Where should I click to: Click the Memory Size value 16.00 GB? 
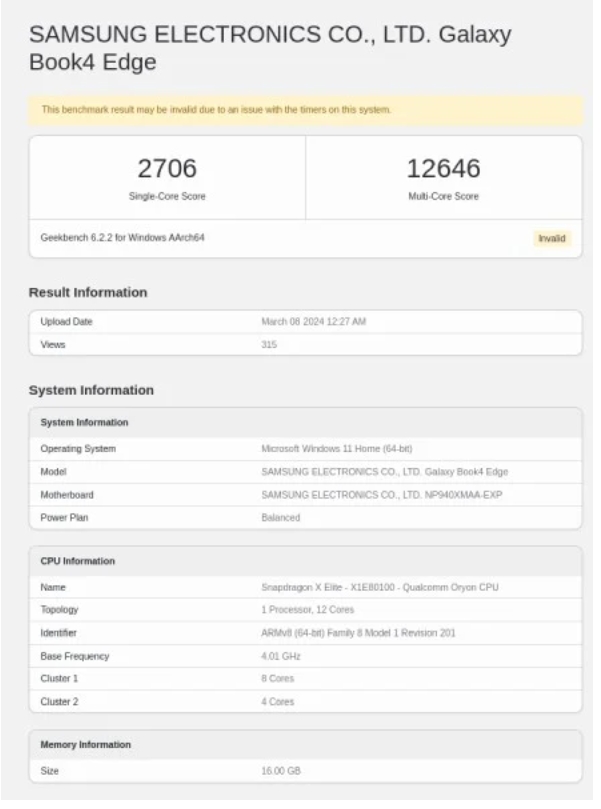pyautogui.click(x=280, y=771)
